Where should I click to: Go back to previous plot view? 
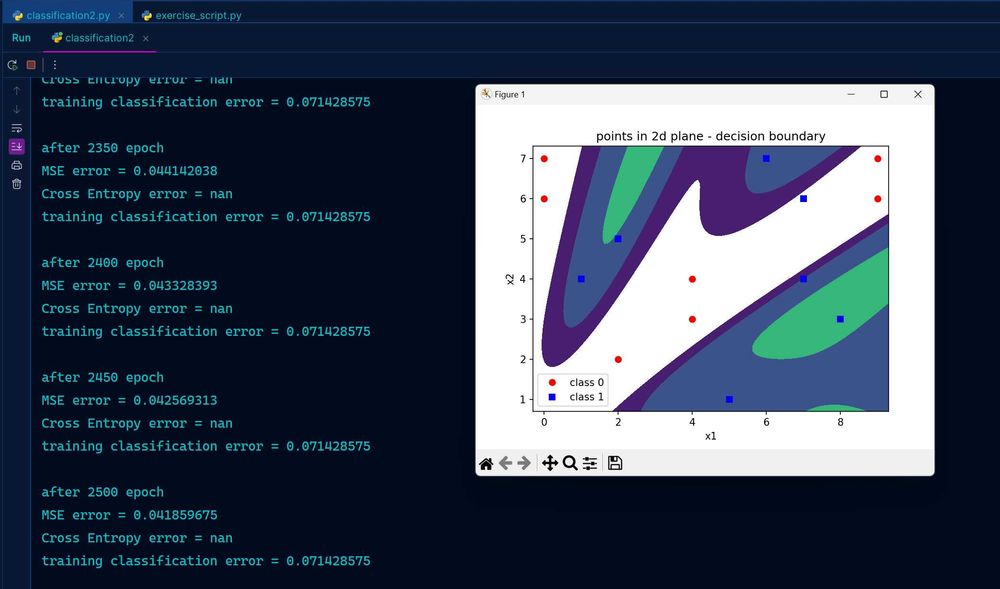pos(505,463)
